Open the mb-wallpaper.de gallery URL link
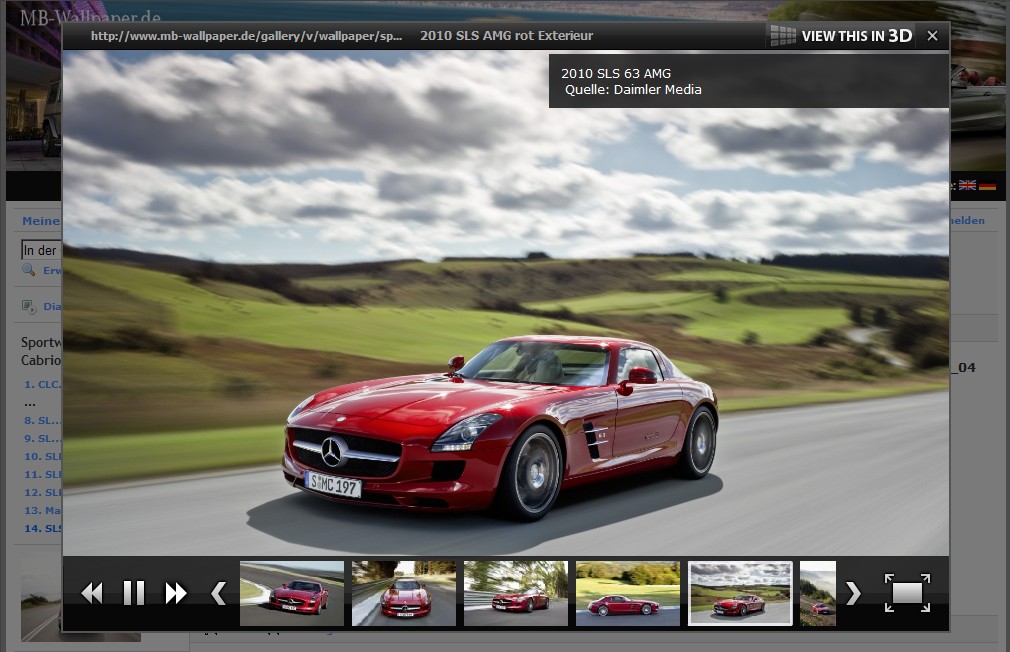1010x652 pixels. tap(246, 36)
